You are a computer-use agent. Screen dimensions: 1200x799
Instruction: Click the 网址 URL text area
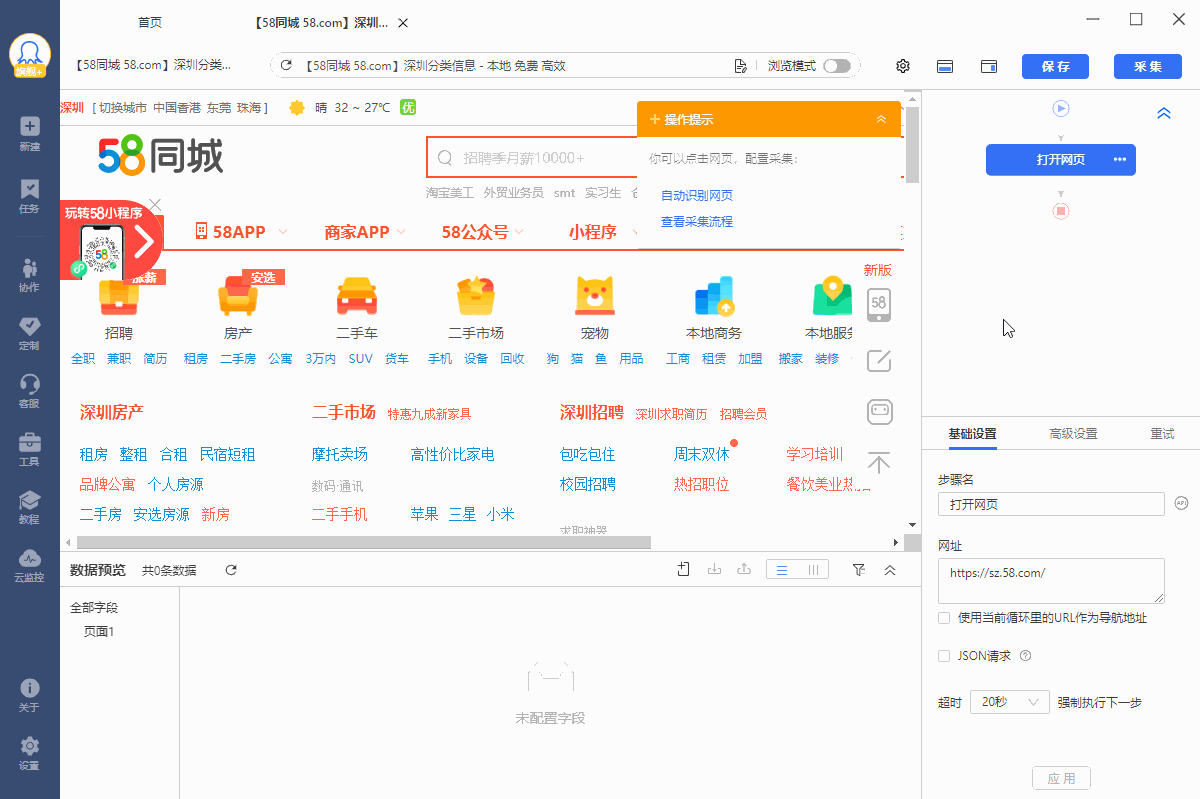[x=1051, y=581]
